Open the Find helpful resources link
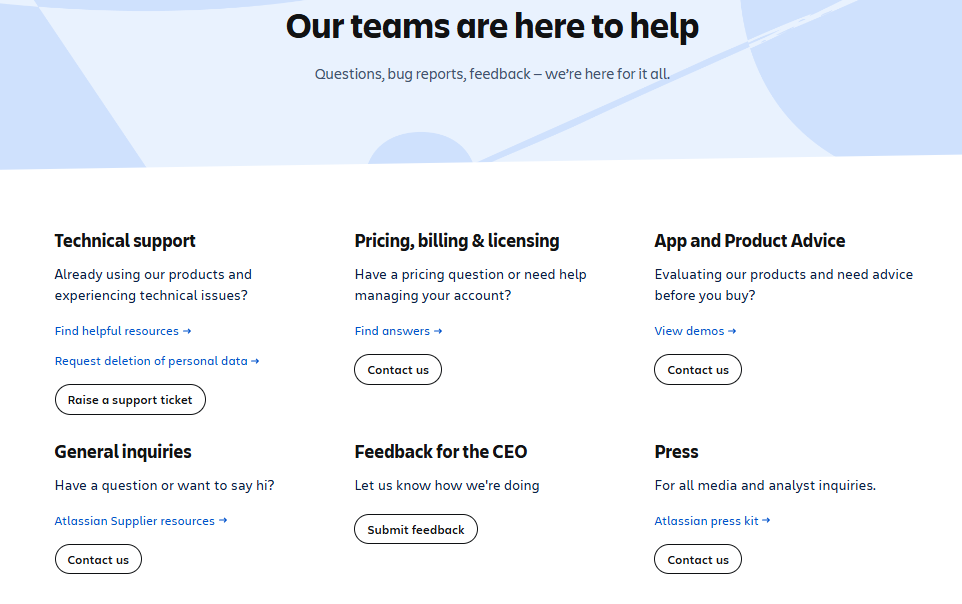 [122, 331]
